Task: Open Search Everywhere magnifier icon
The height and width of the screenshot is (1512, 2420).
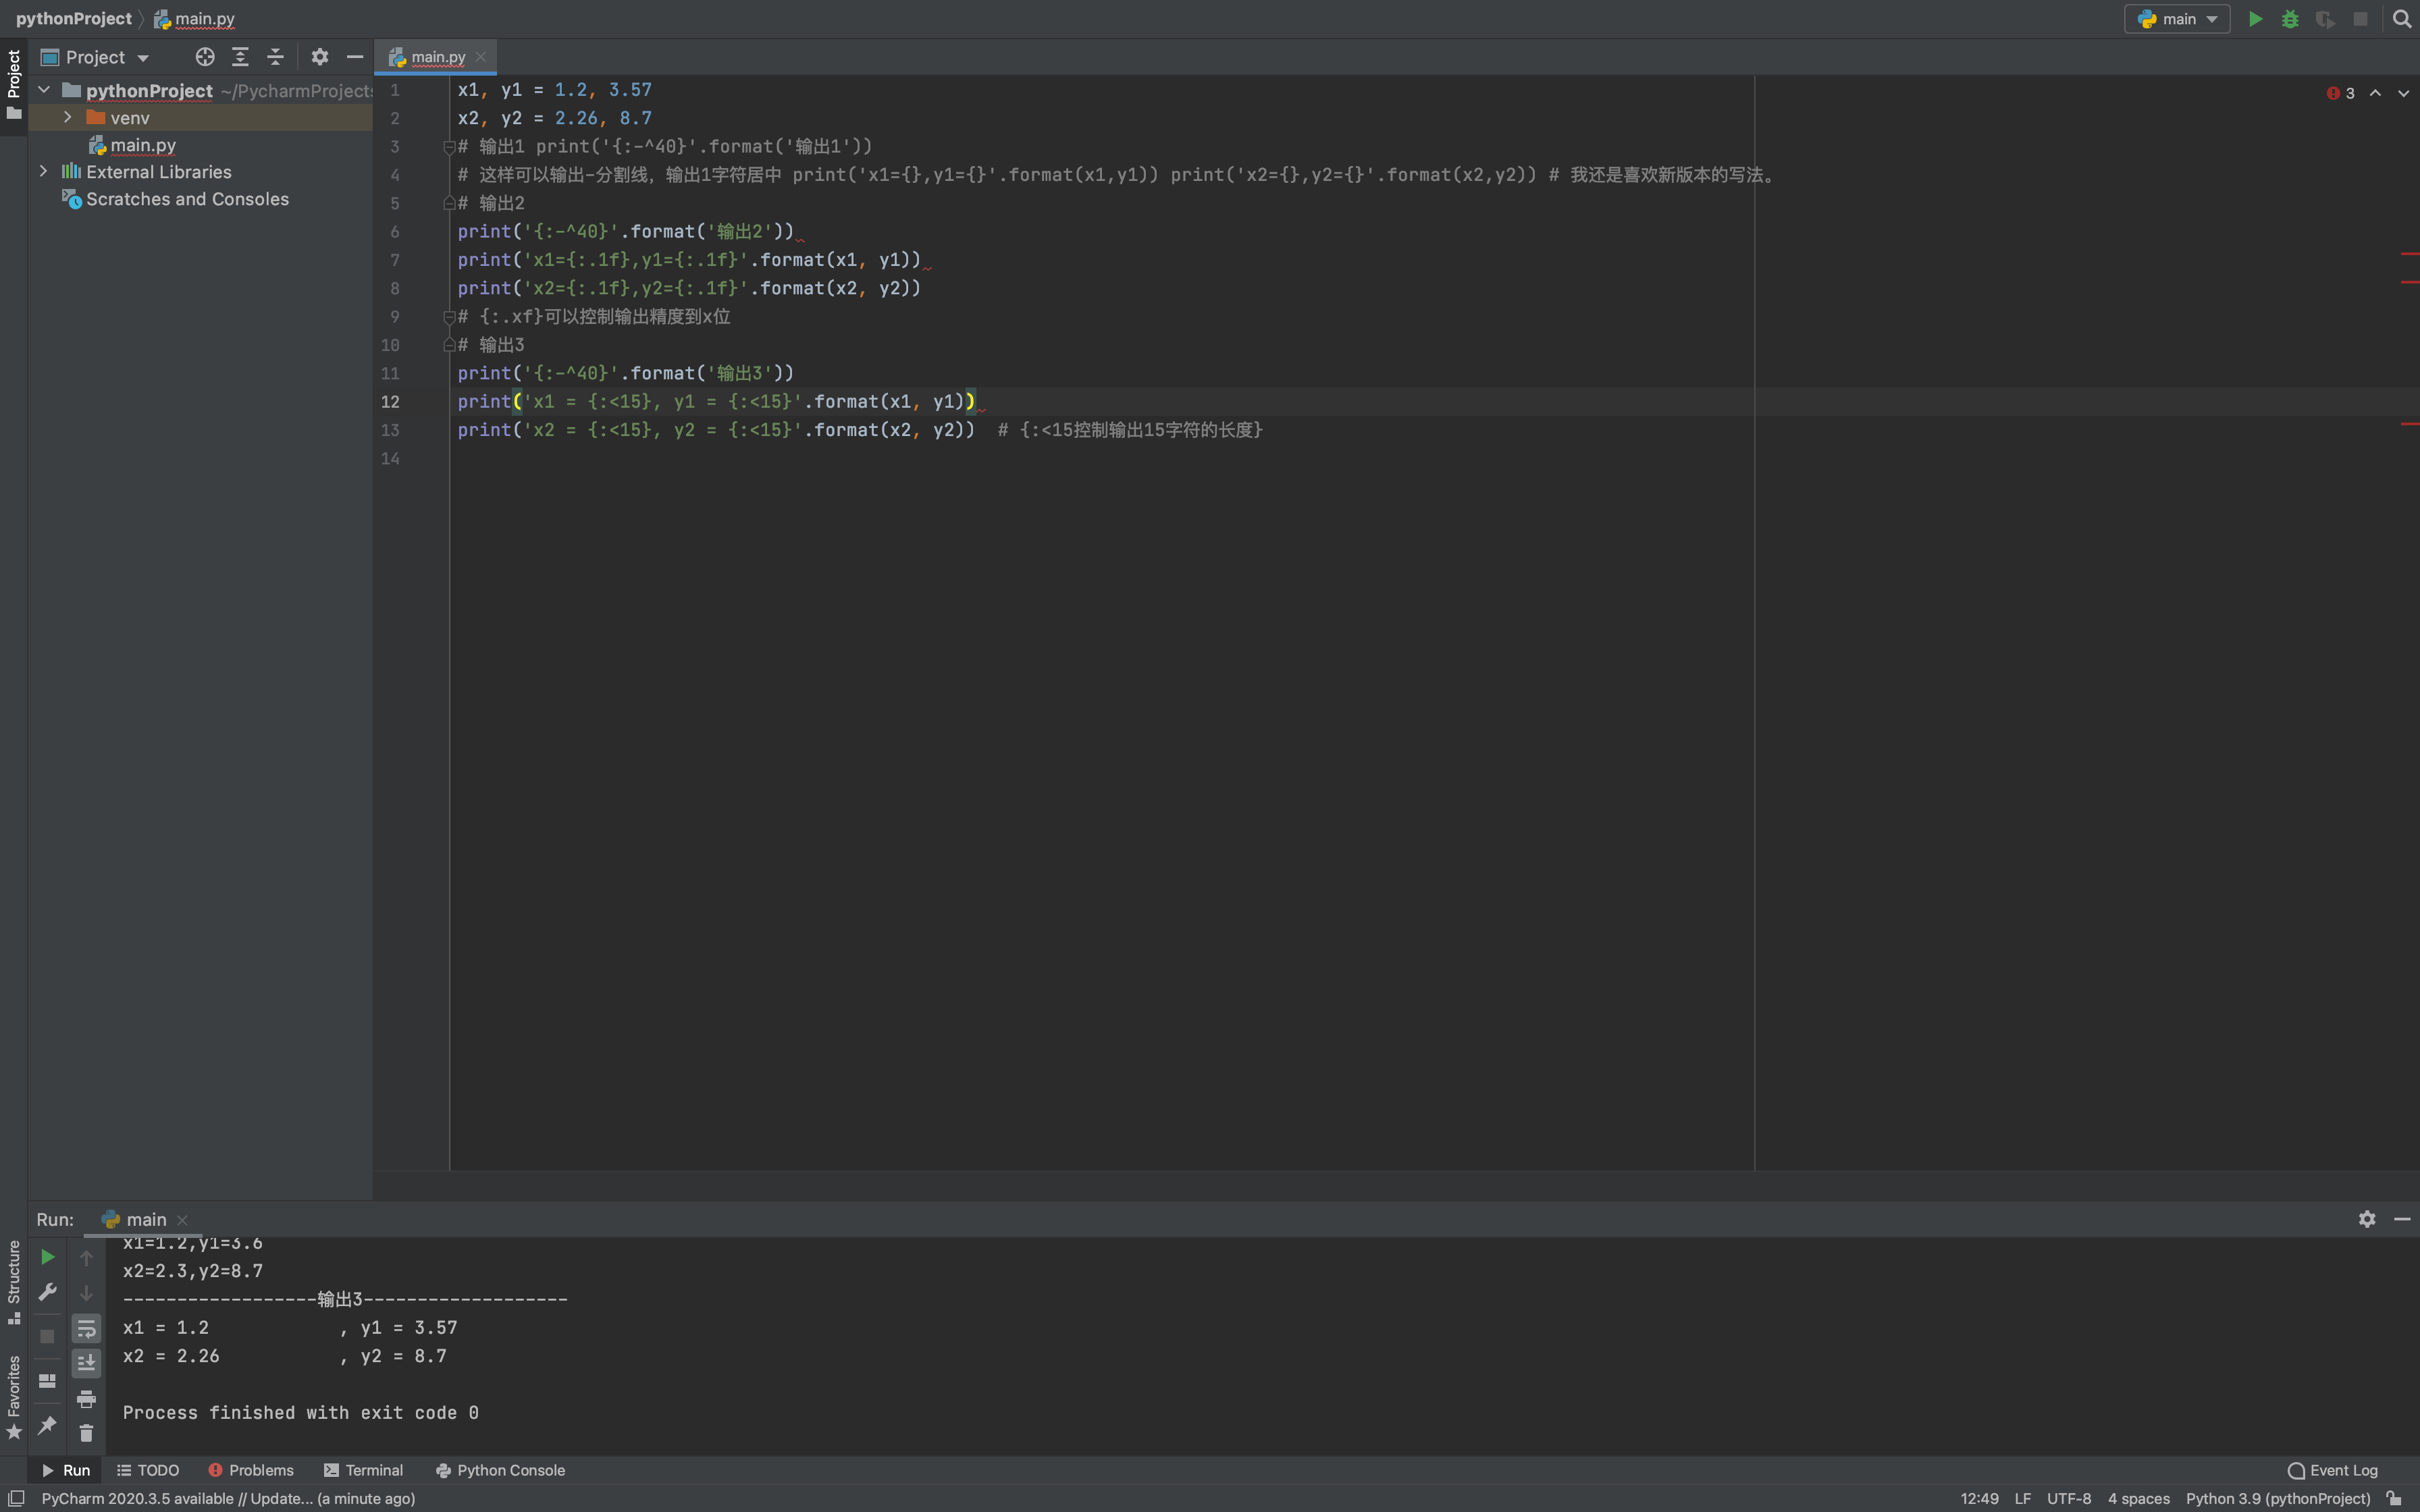Action: 2401,19
